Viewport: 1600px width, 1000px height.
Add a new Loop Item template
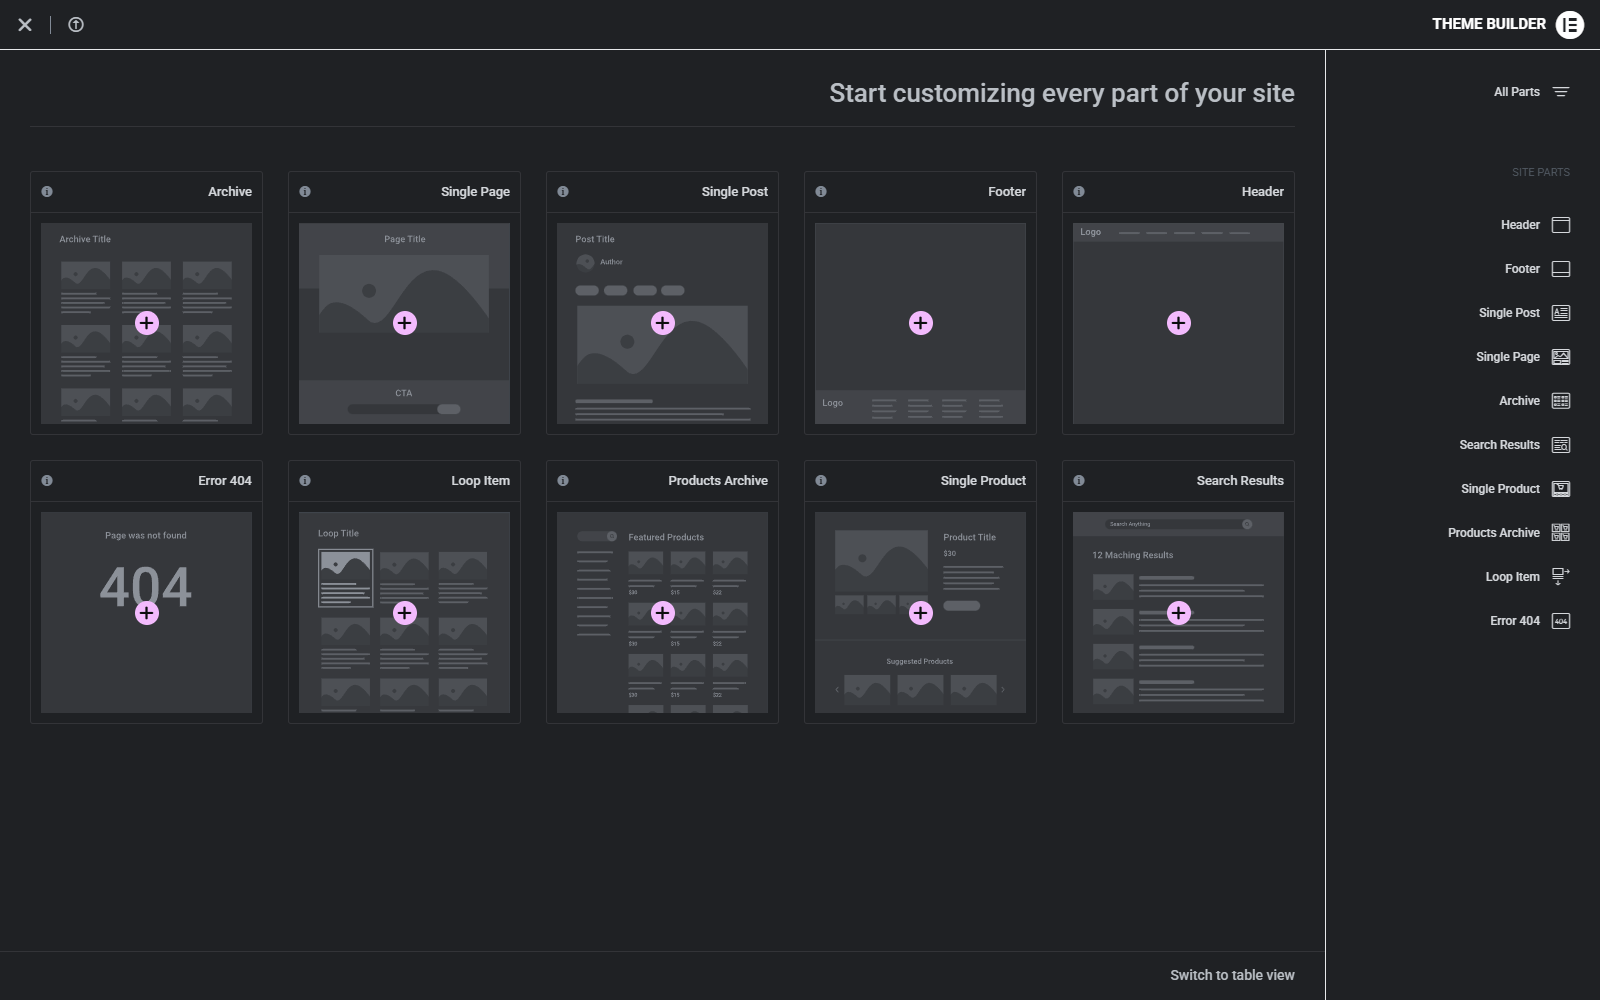coord(405,613)
